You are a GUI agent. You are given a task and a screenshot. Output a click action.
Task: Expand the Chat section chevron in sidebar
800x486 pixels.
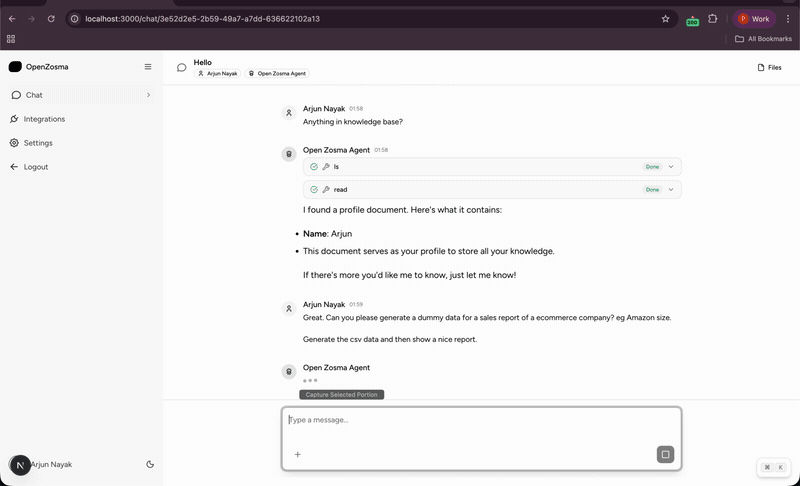[x=148, y=95]
